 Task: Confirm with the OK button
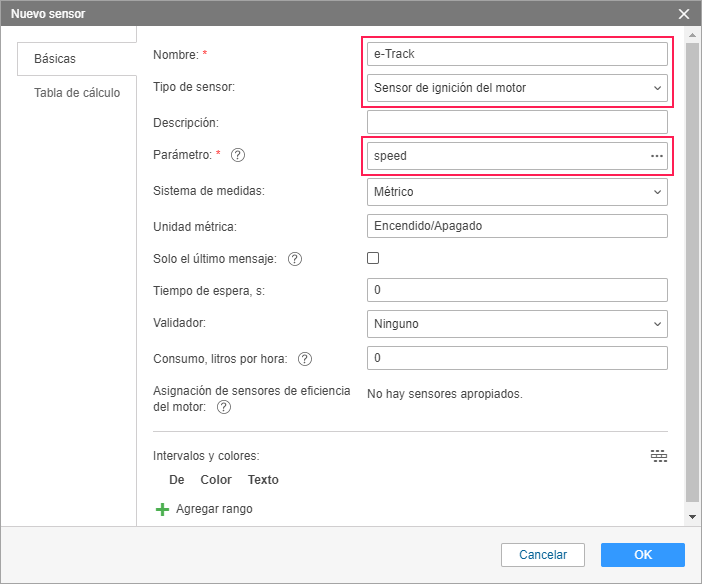coord(642,555)
